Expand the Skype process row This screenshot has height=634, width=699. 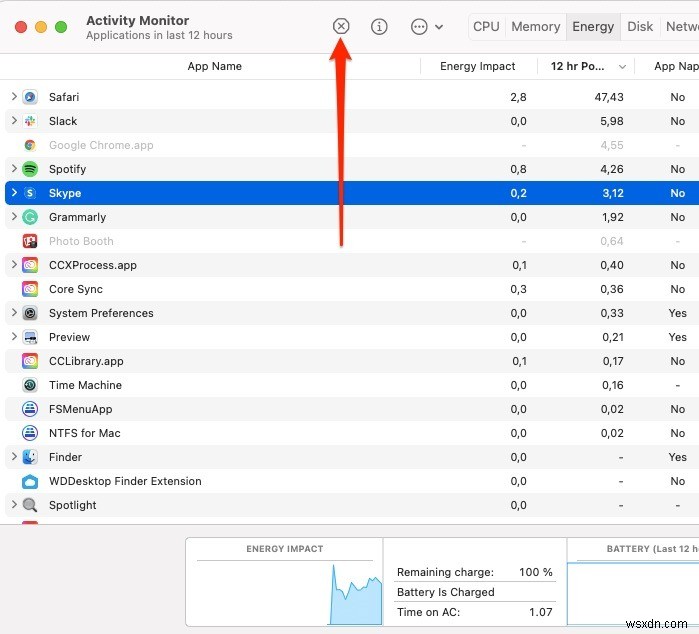click(14, 193)
